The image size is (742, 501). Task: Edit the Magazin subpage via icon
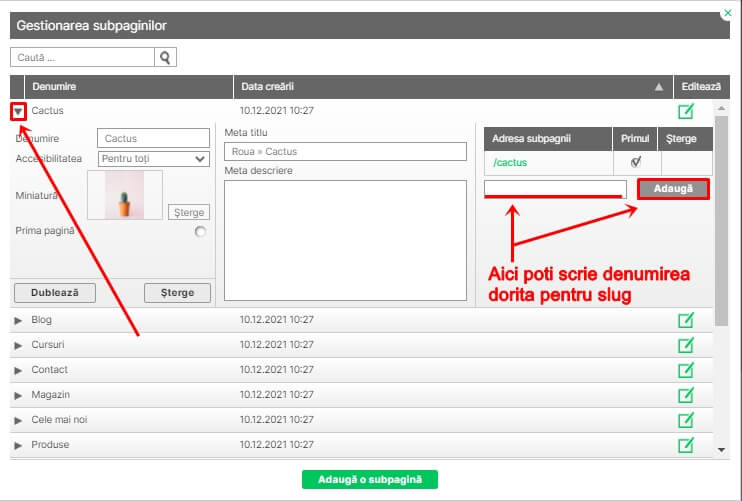click(x=686, y=395)
